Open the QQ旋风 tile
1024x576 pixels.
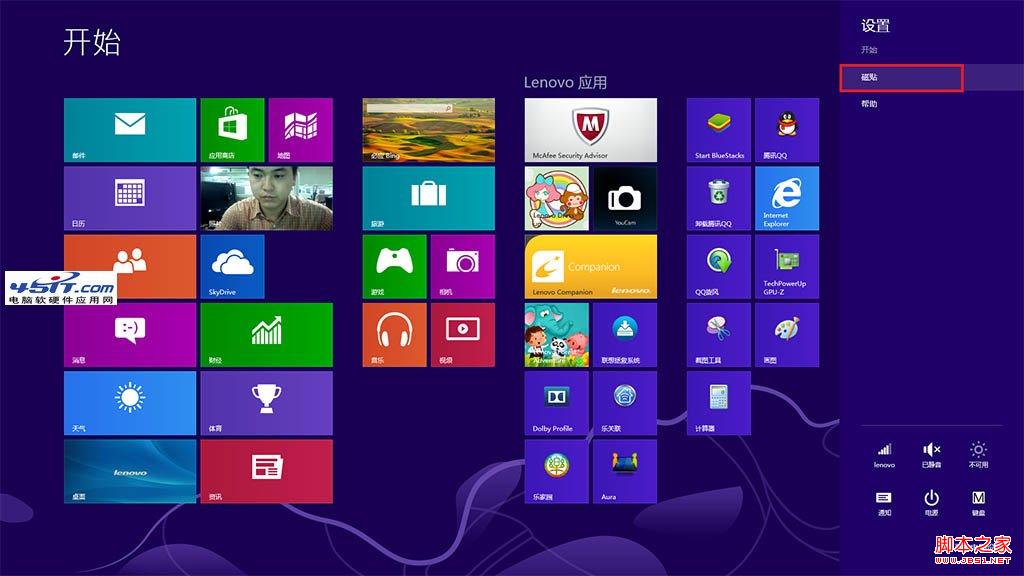(718, 266)
